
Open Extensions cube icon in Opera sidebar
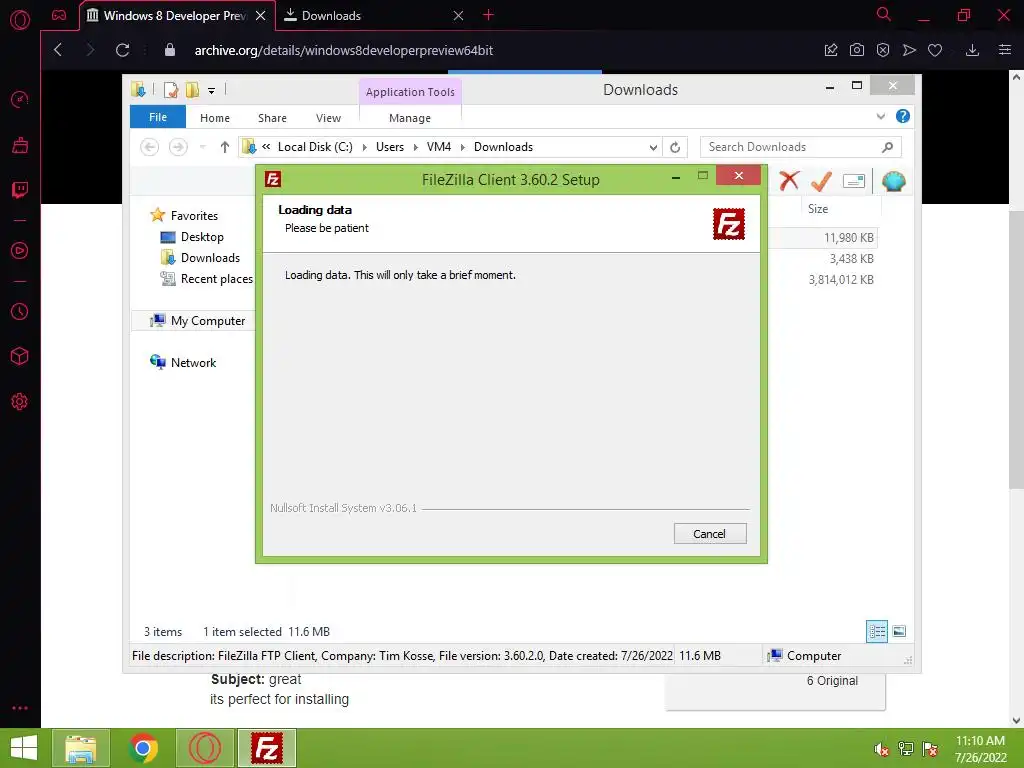click(20, 356)
